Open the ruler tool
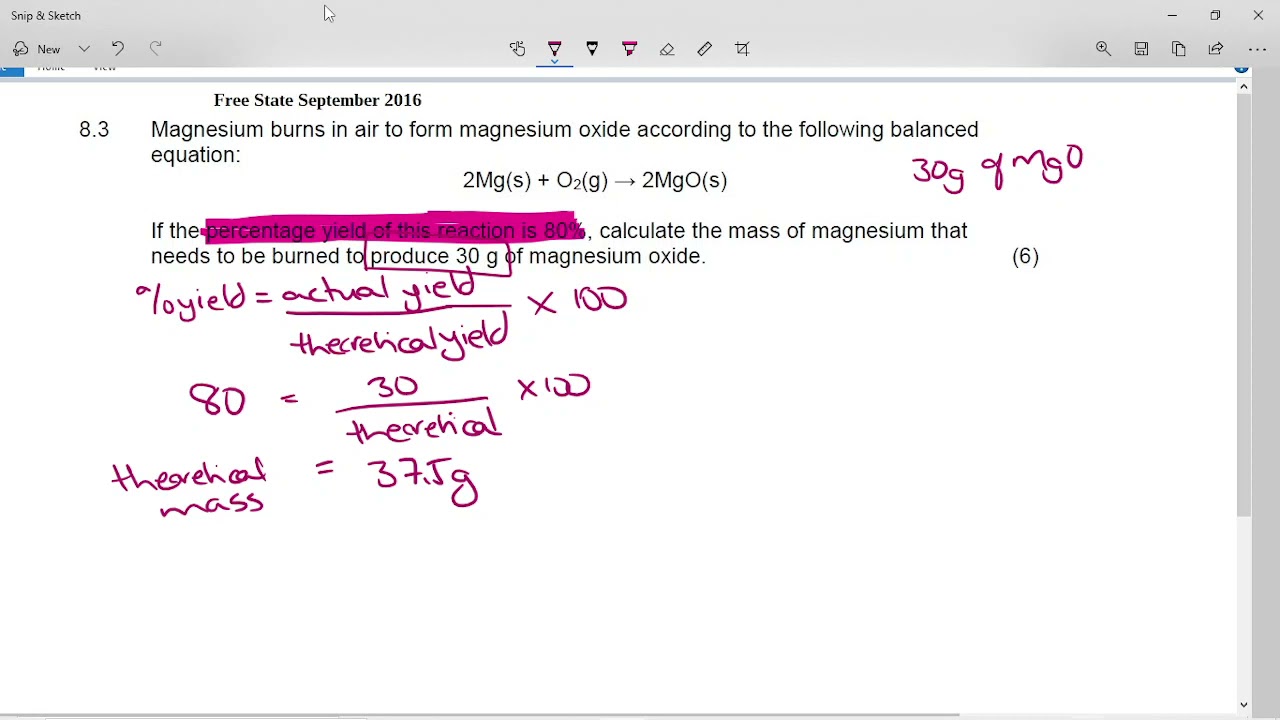 (x=704, y=49)
